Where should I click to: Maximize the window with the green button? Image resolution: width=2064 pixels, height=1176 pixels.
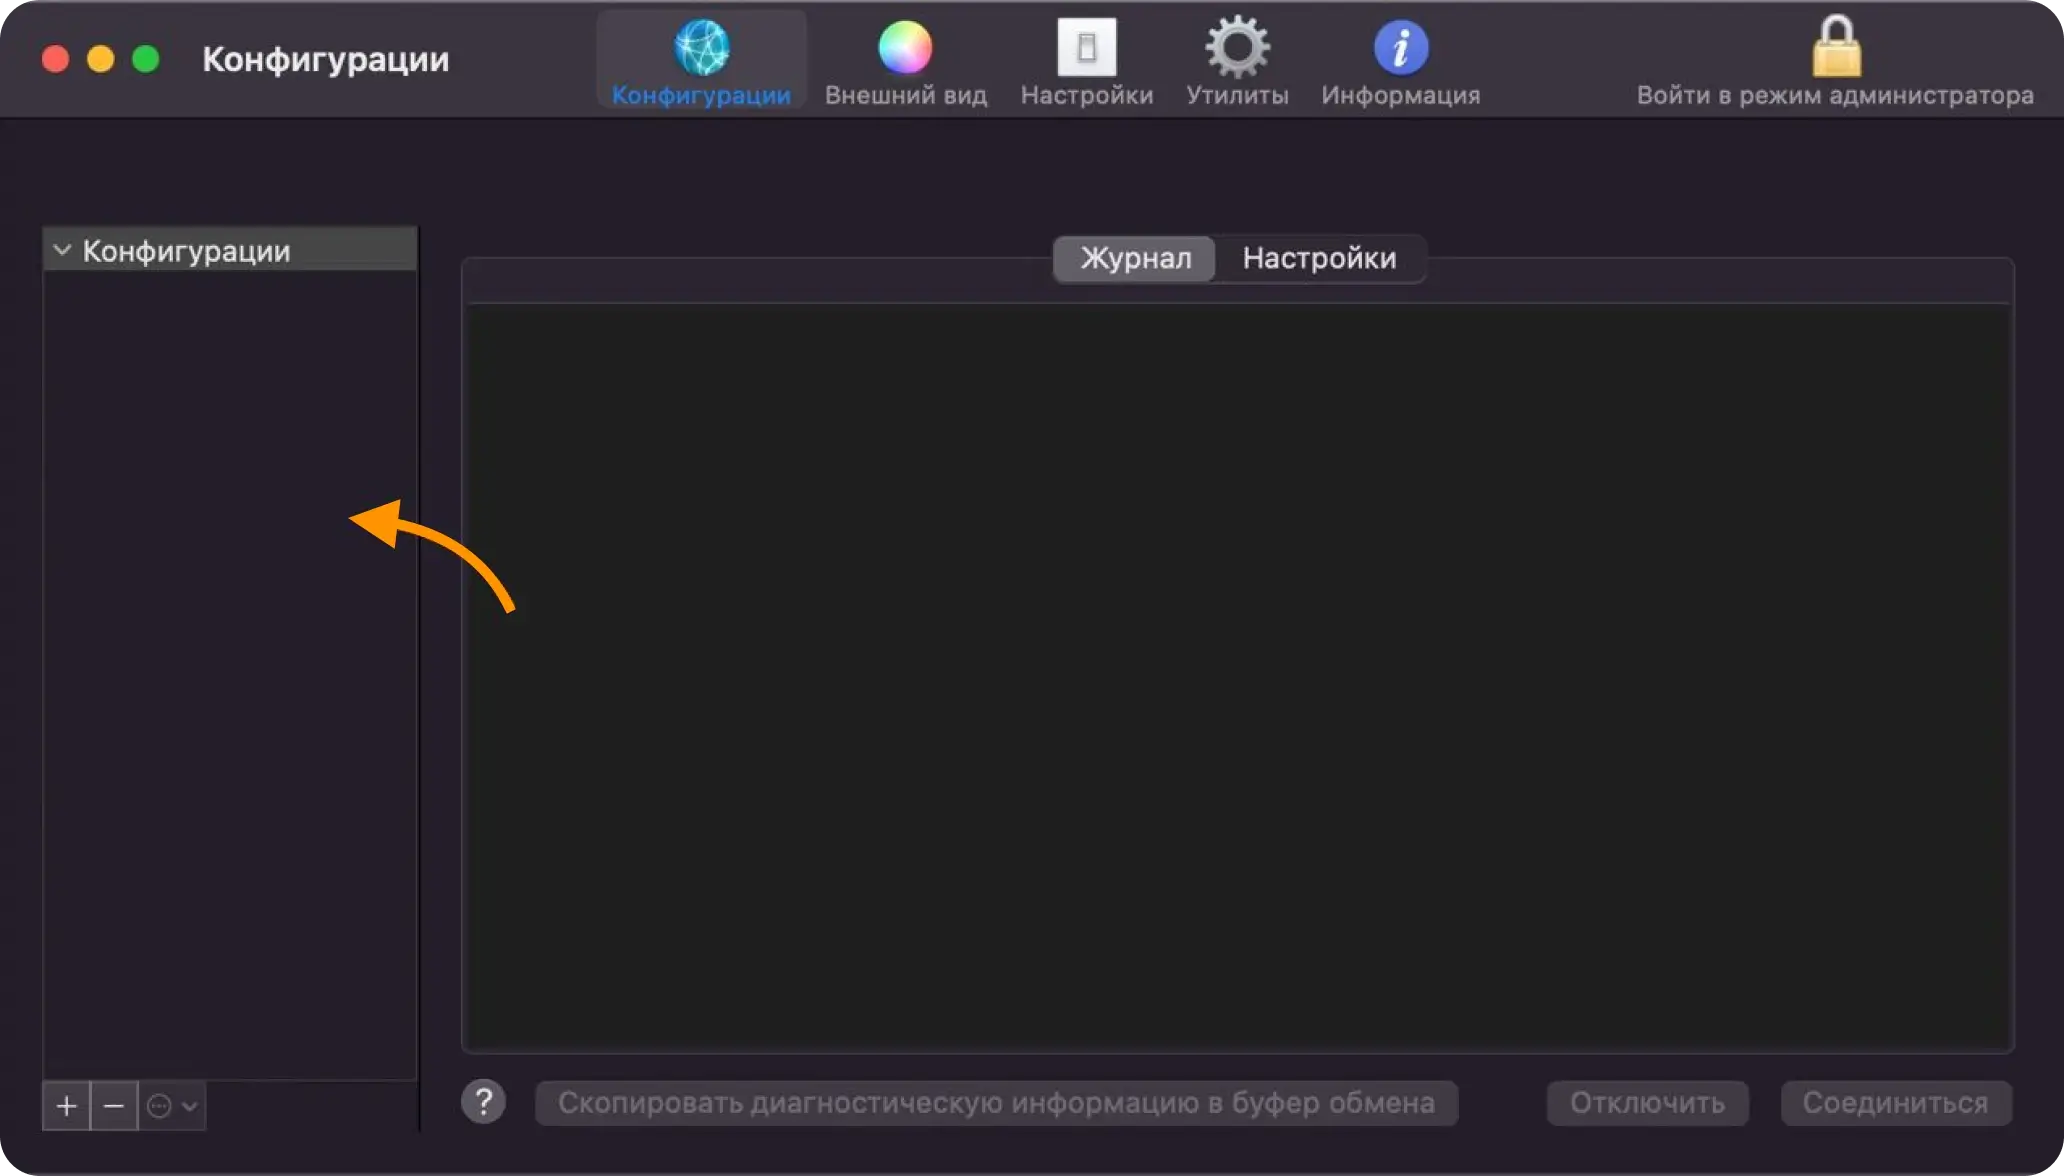(x=146, y=59)
